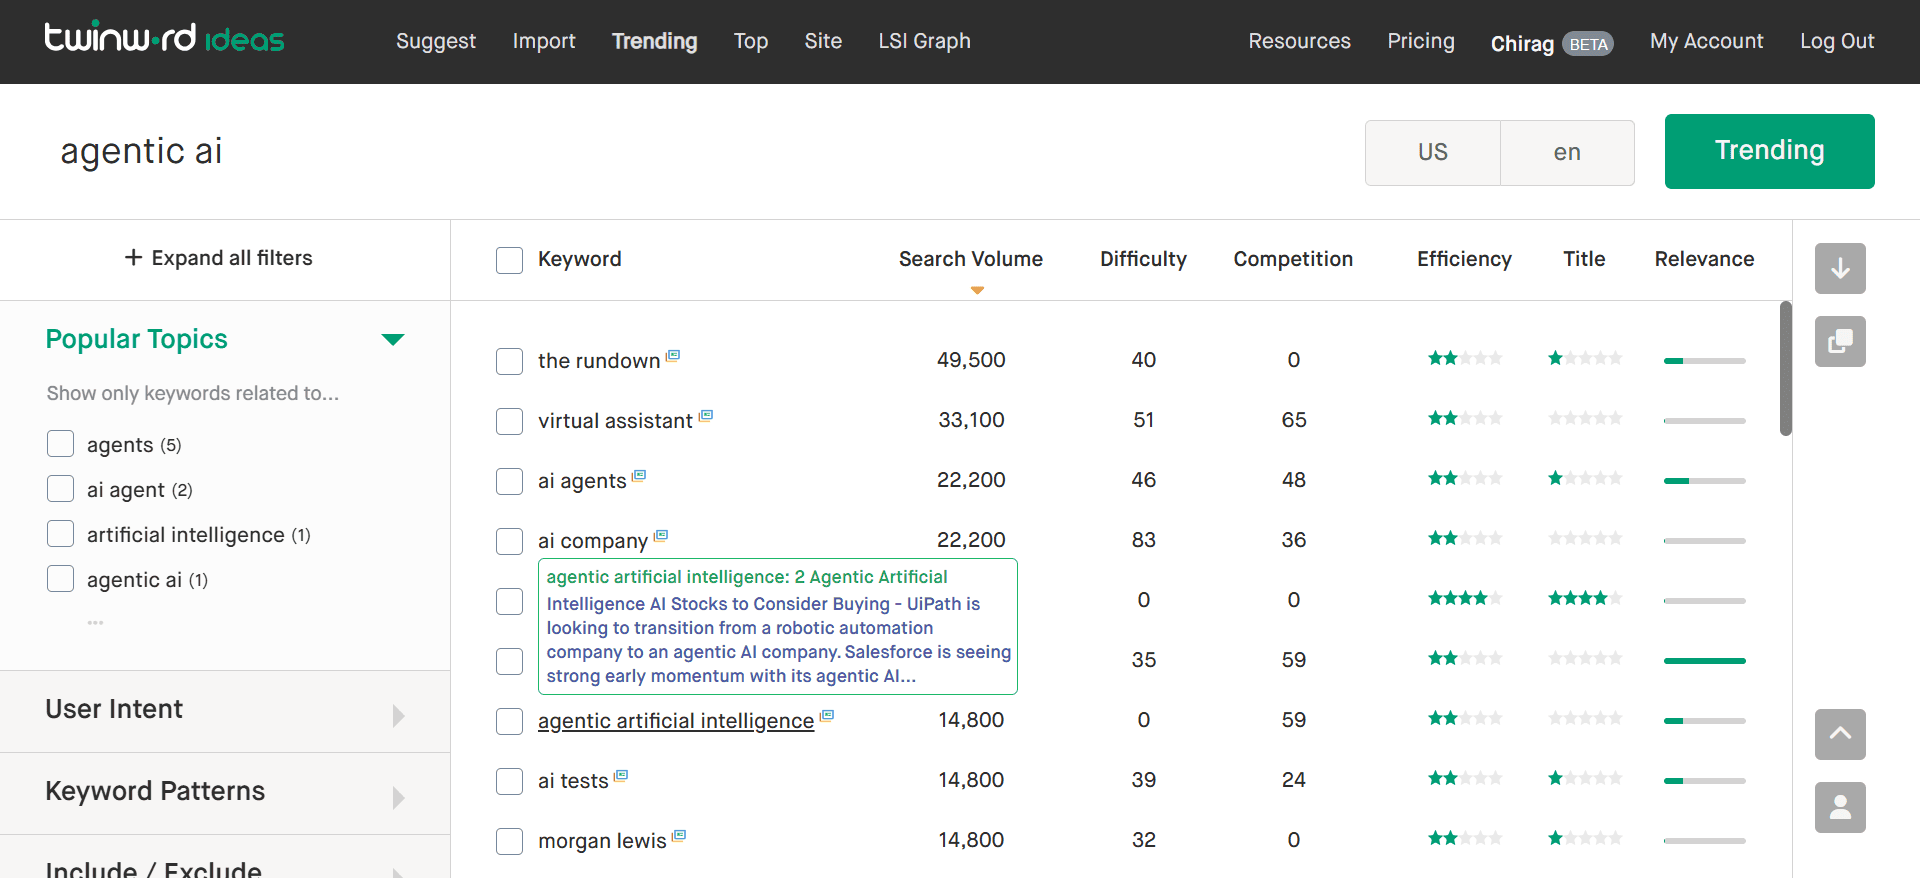Filter by 'artificial intelligence (1)' topic checkbox
The image size is (1920, 878).
60,533
